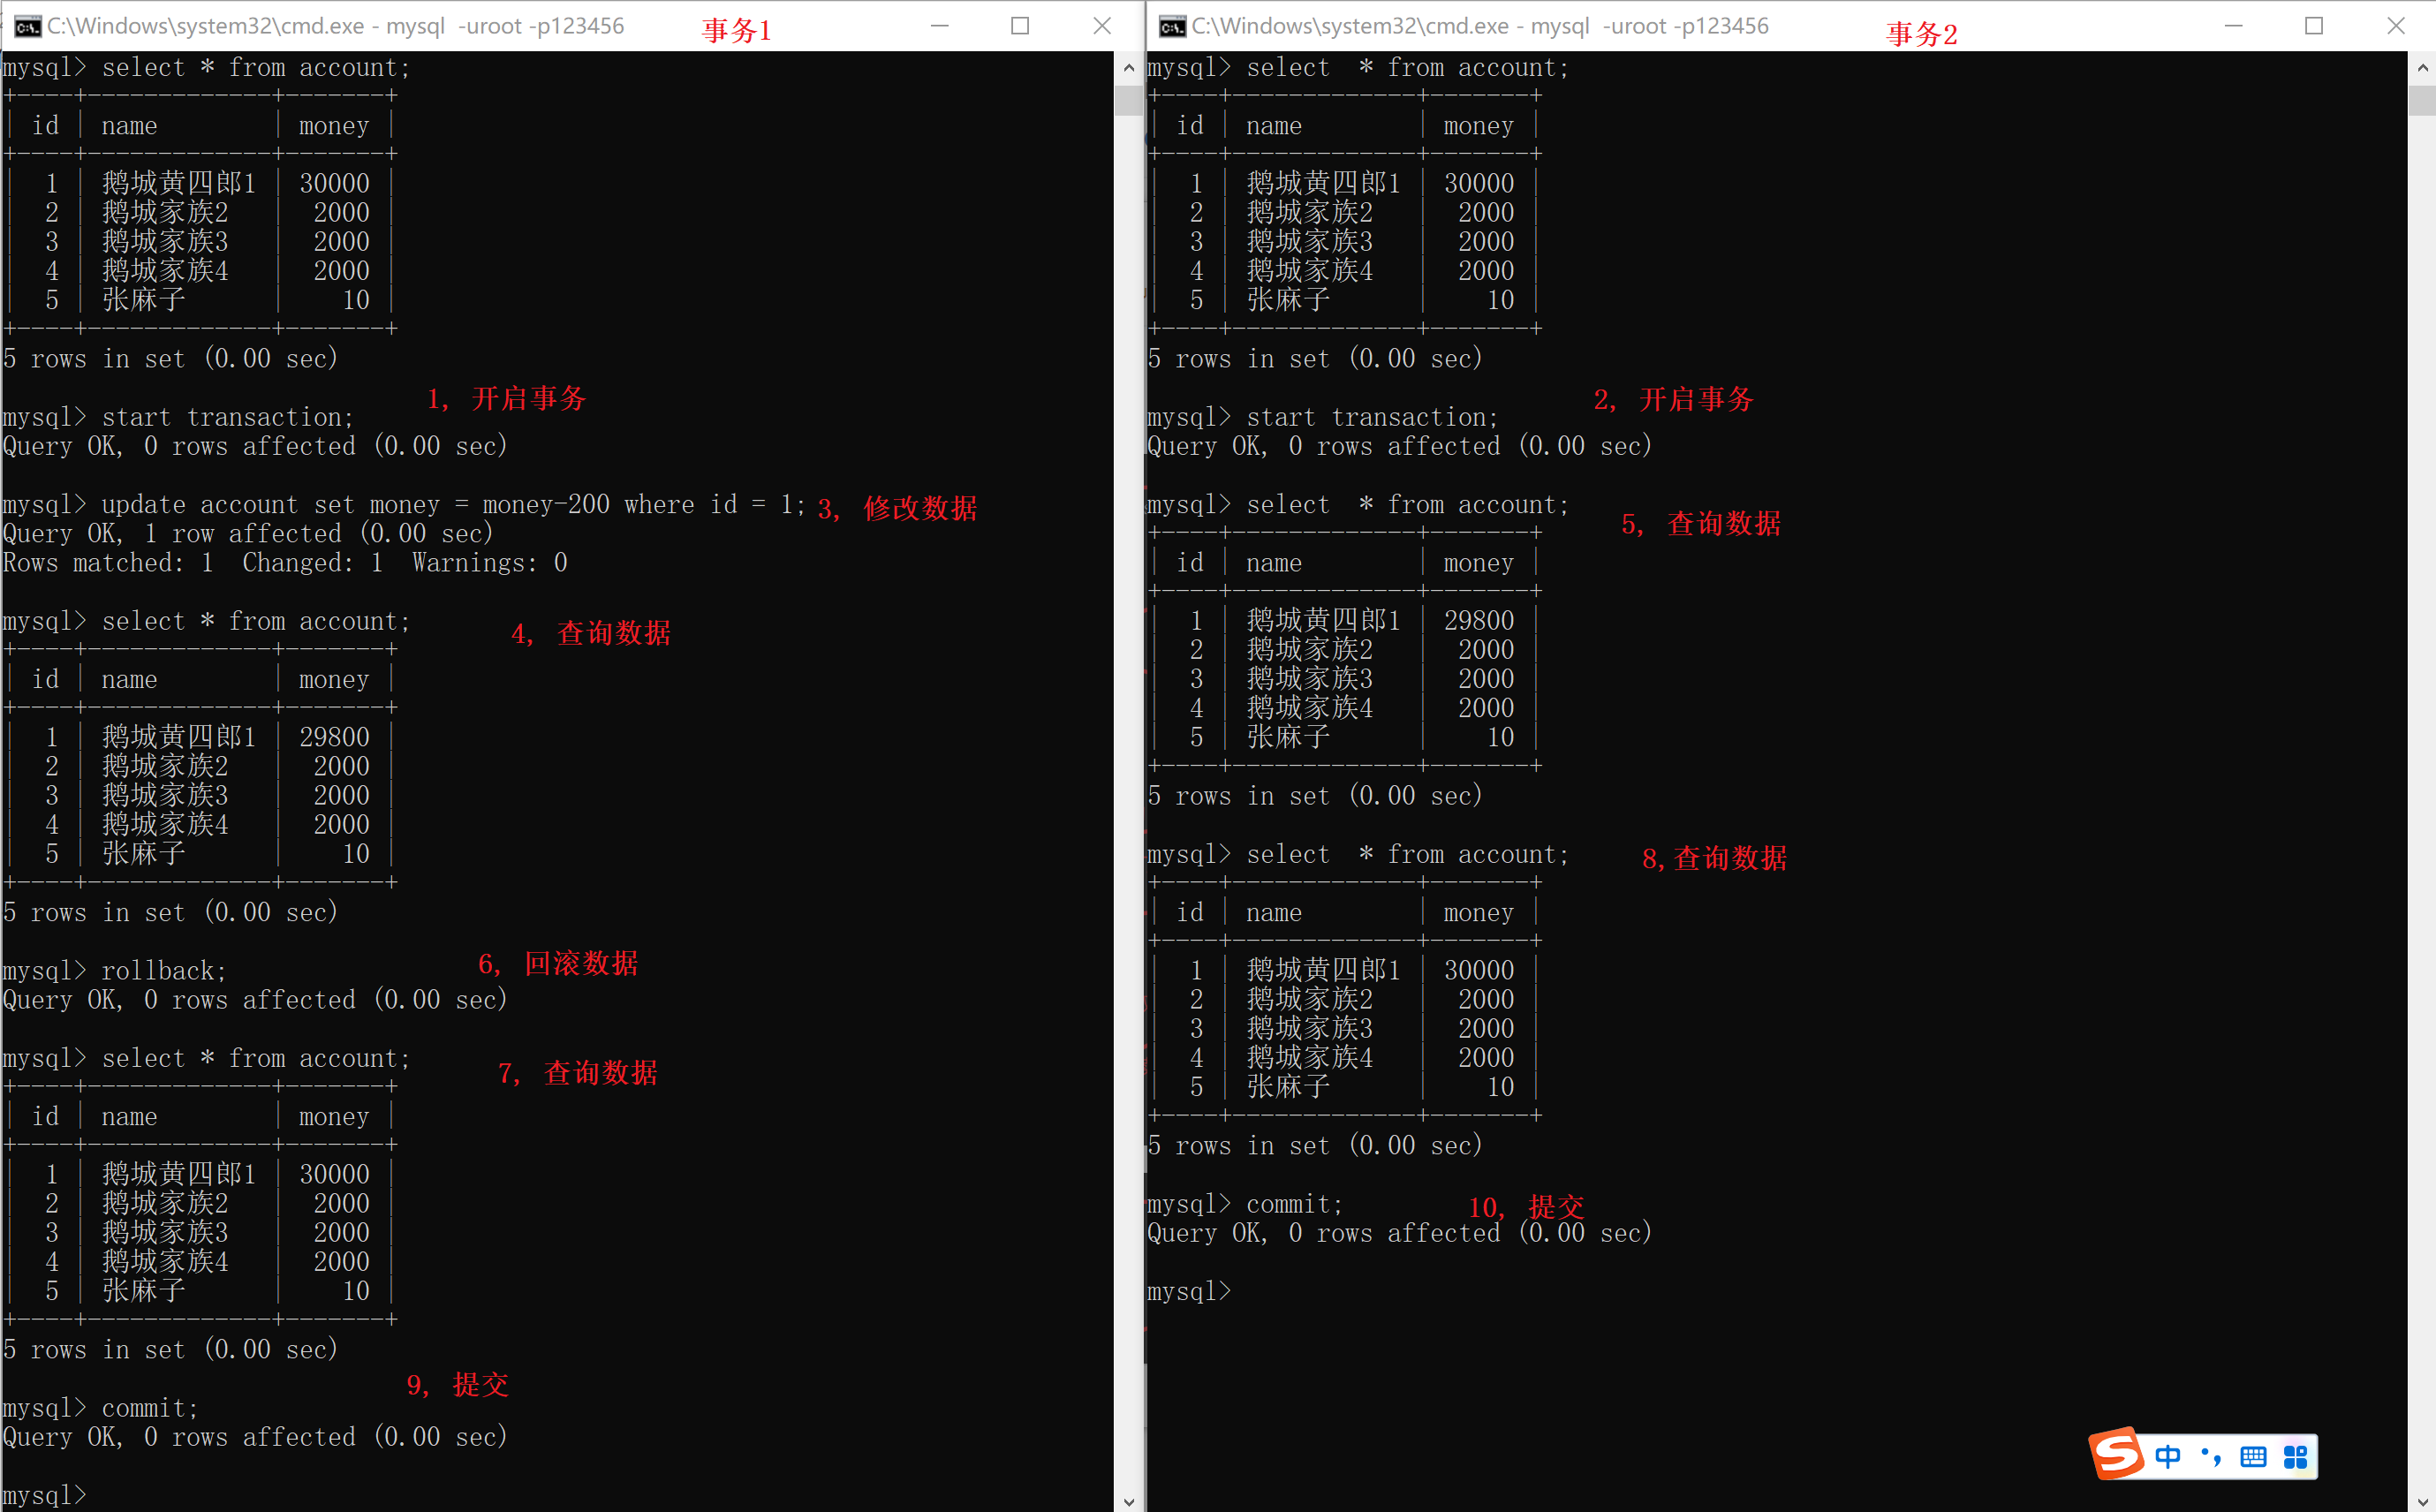Click 'Query OK, 1 row affected' line
Viewport: 2436px width, 1512px height.
tap(248, 534)
